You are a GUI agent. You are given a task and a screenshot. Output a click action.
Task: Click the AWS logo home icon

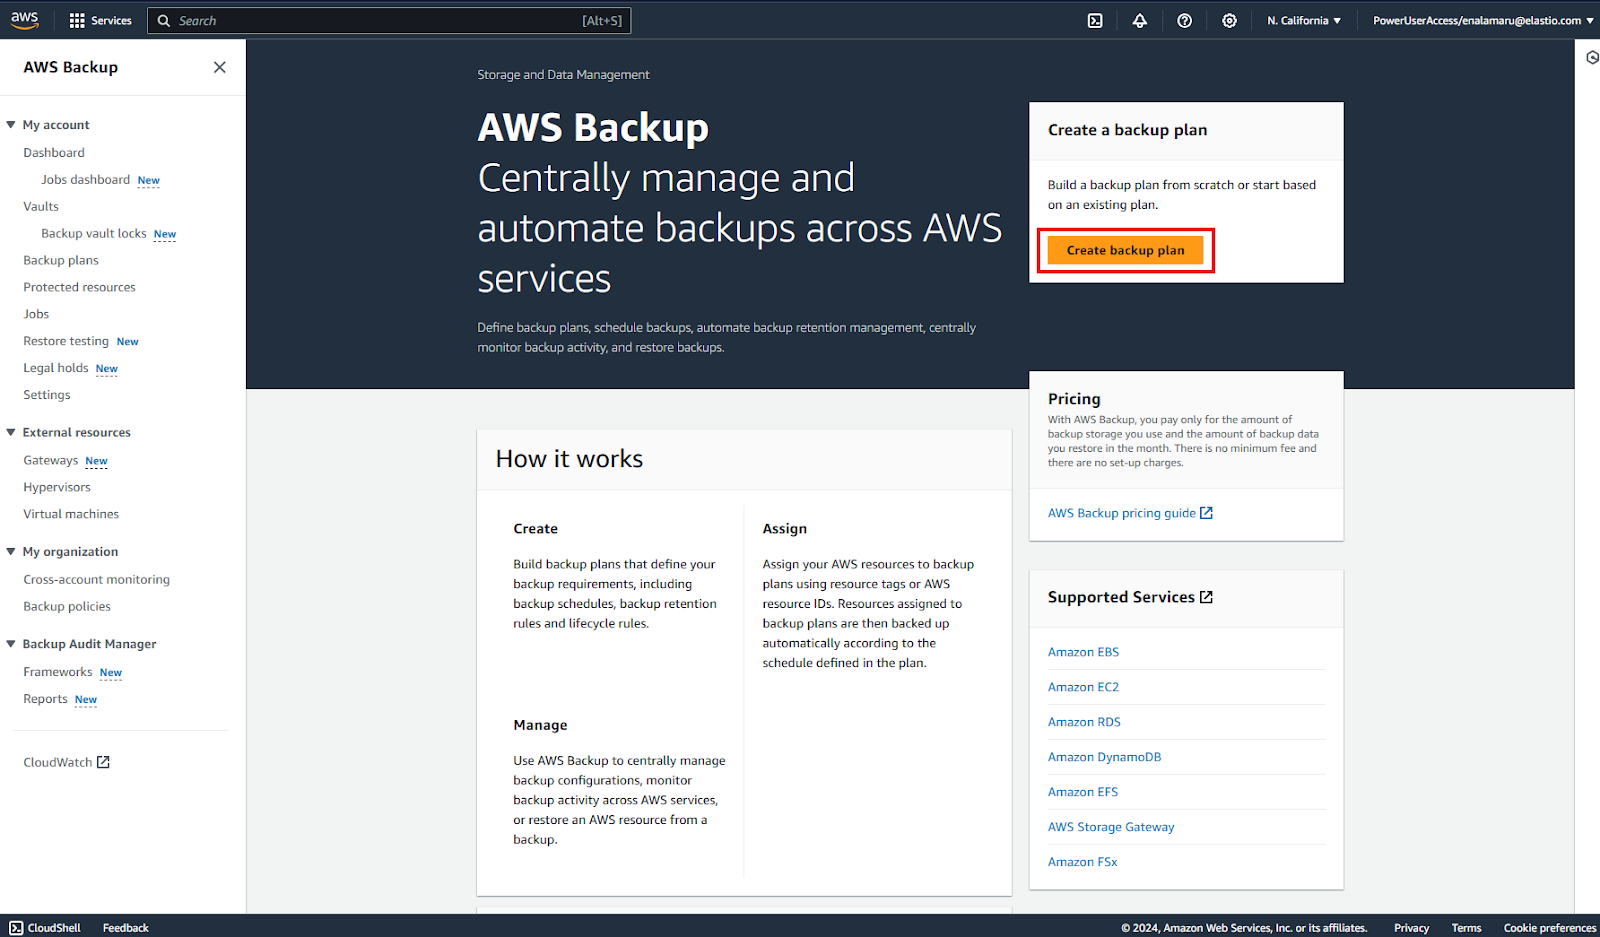coord(25,20)
